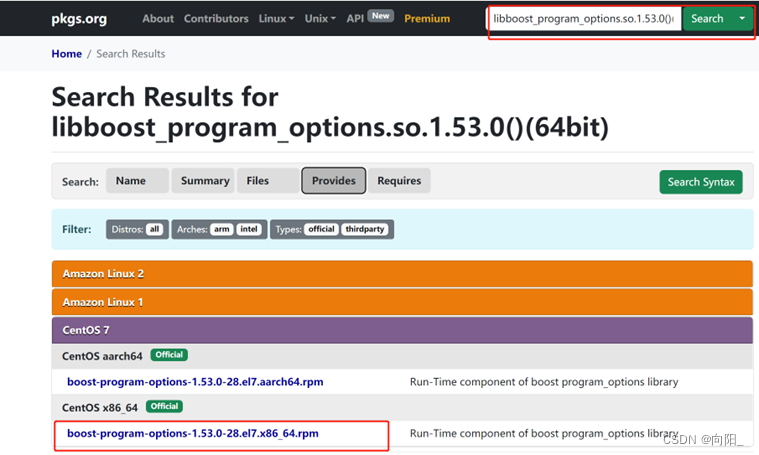Expand the Unix dropdown menu
Screen dimensions: 759x455
pyautogui.click(x=319, y=18)
